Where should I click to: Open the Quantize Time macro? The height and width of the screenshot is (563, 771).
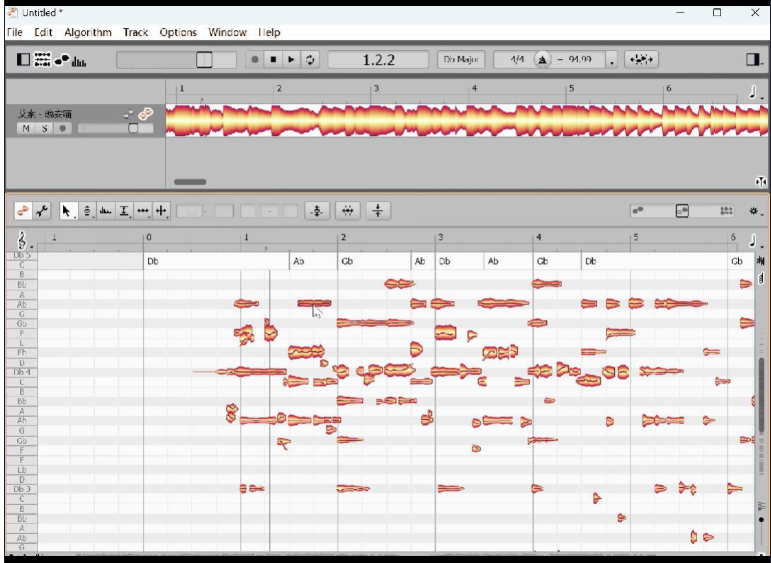[348, 211]
